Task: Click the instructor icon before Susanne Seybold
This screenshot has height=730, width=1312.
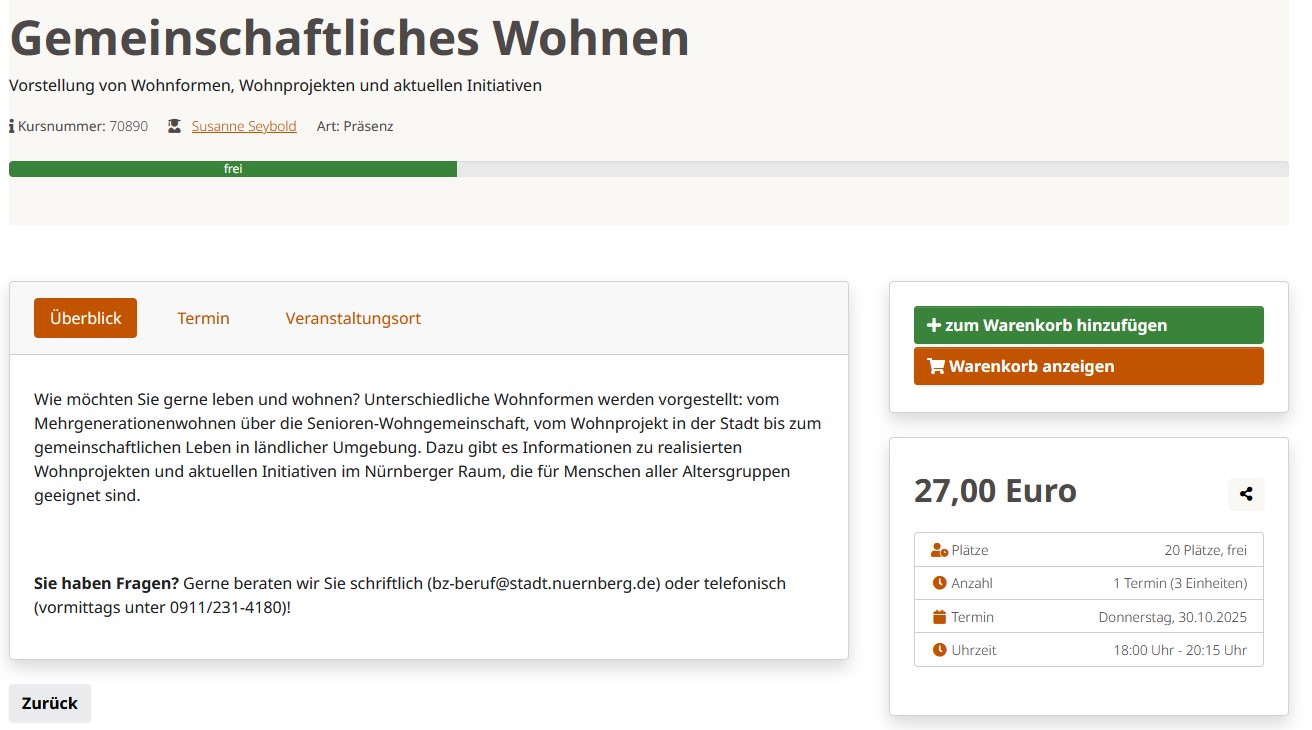Action: point(175,127)
